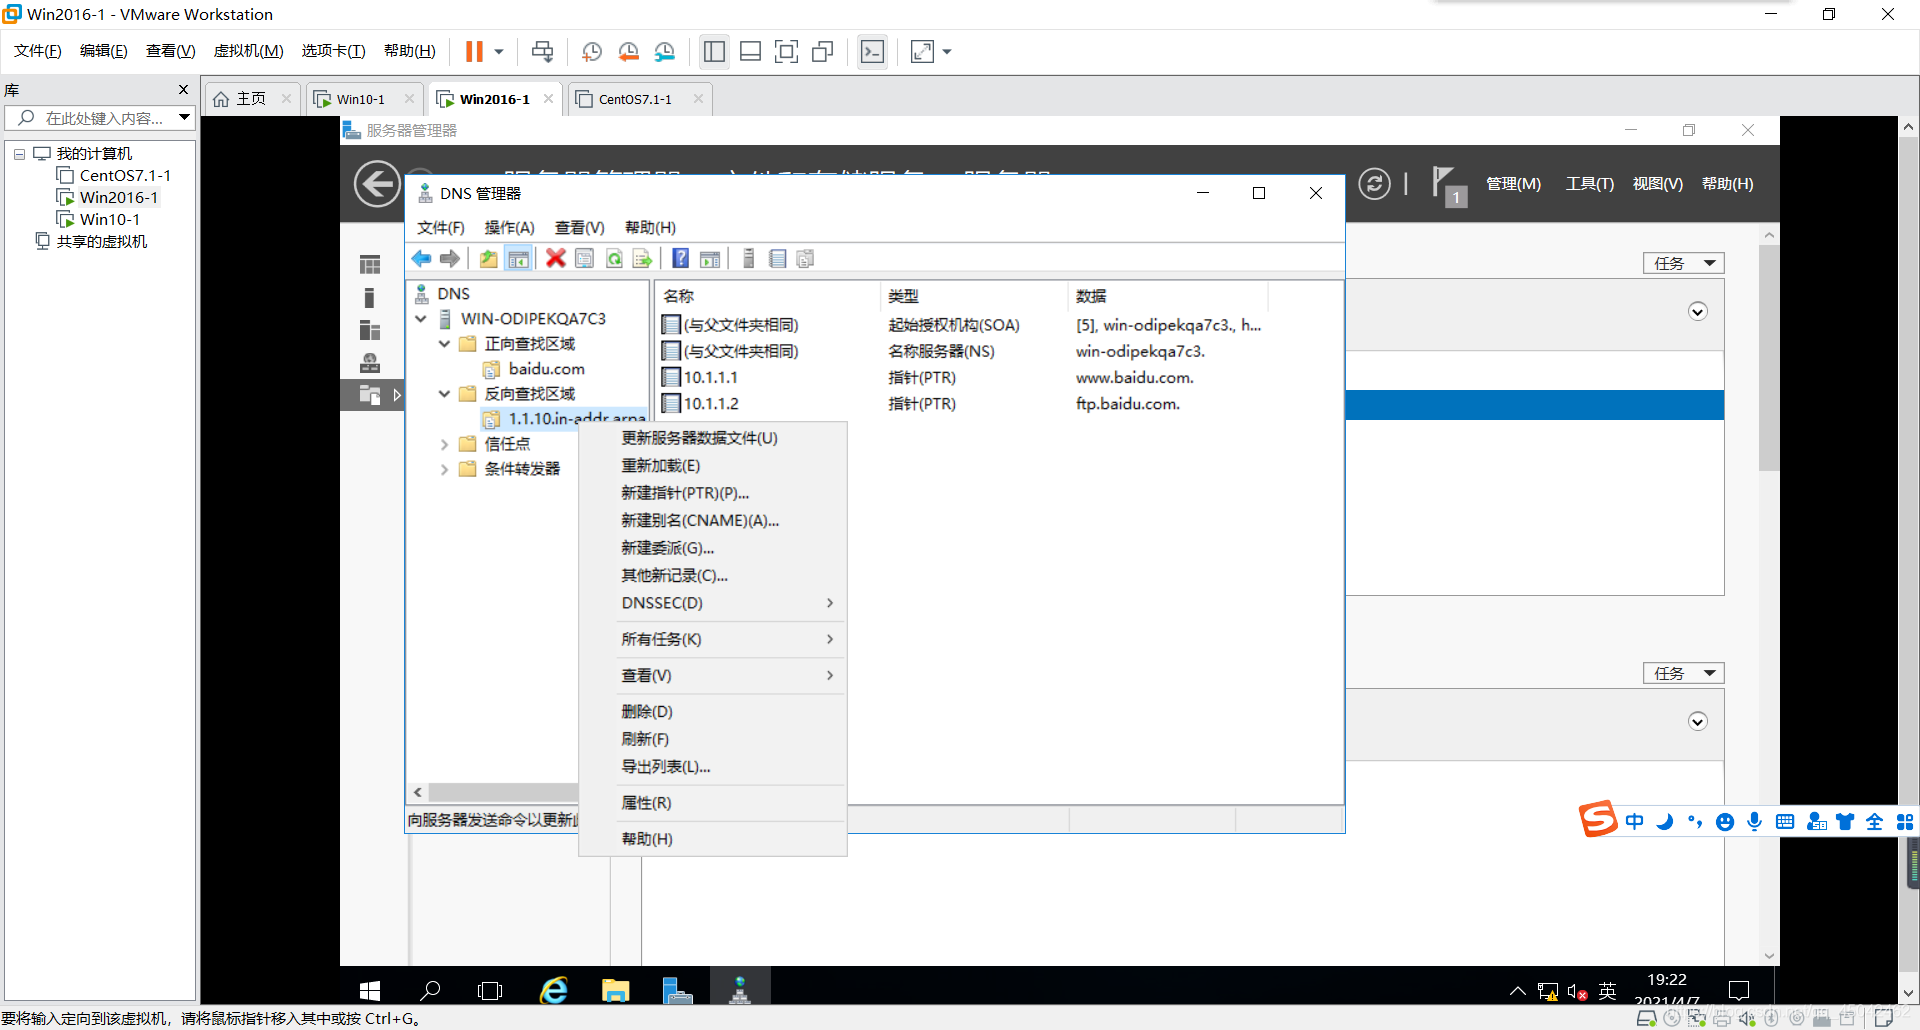Open File Explorer from the guest taskbar

point(615,990)
